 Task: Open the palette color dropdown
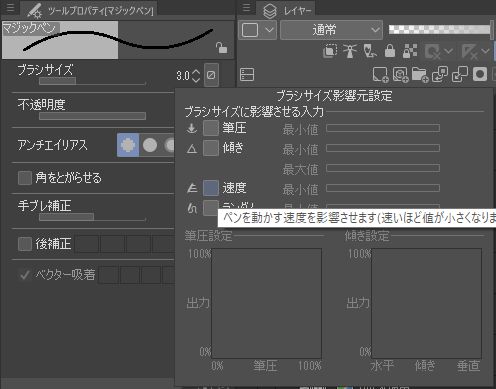[257, 30]
